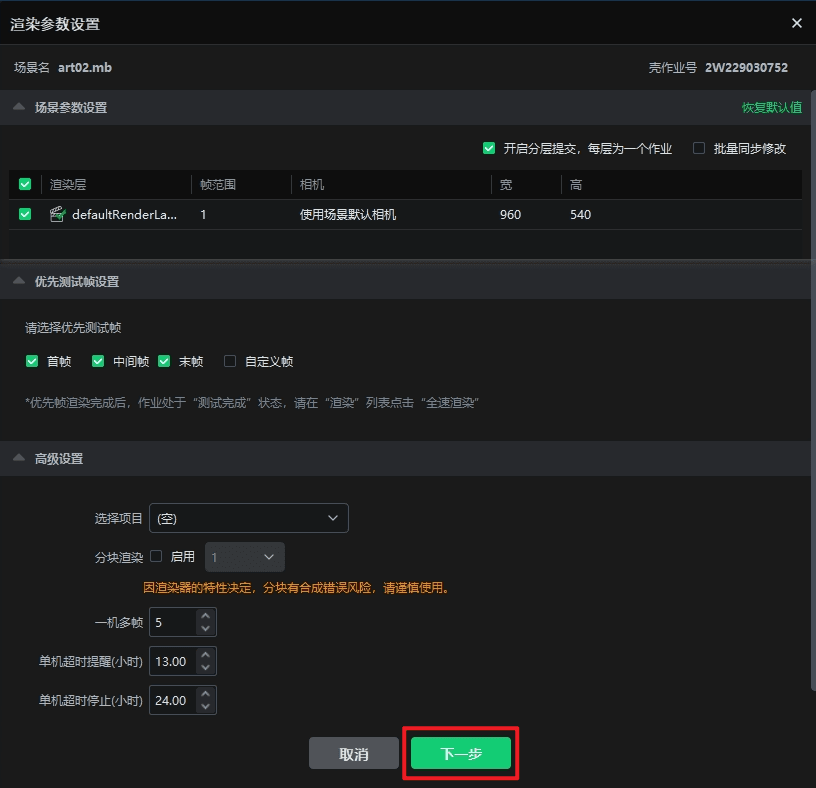Click the green 下一步 button
Image resolution: width=816 pixels, height=788 pixels.
coord(461,753)
